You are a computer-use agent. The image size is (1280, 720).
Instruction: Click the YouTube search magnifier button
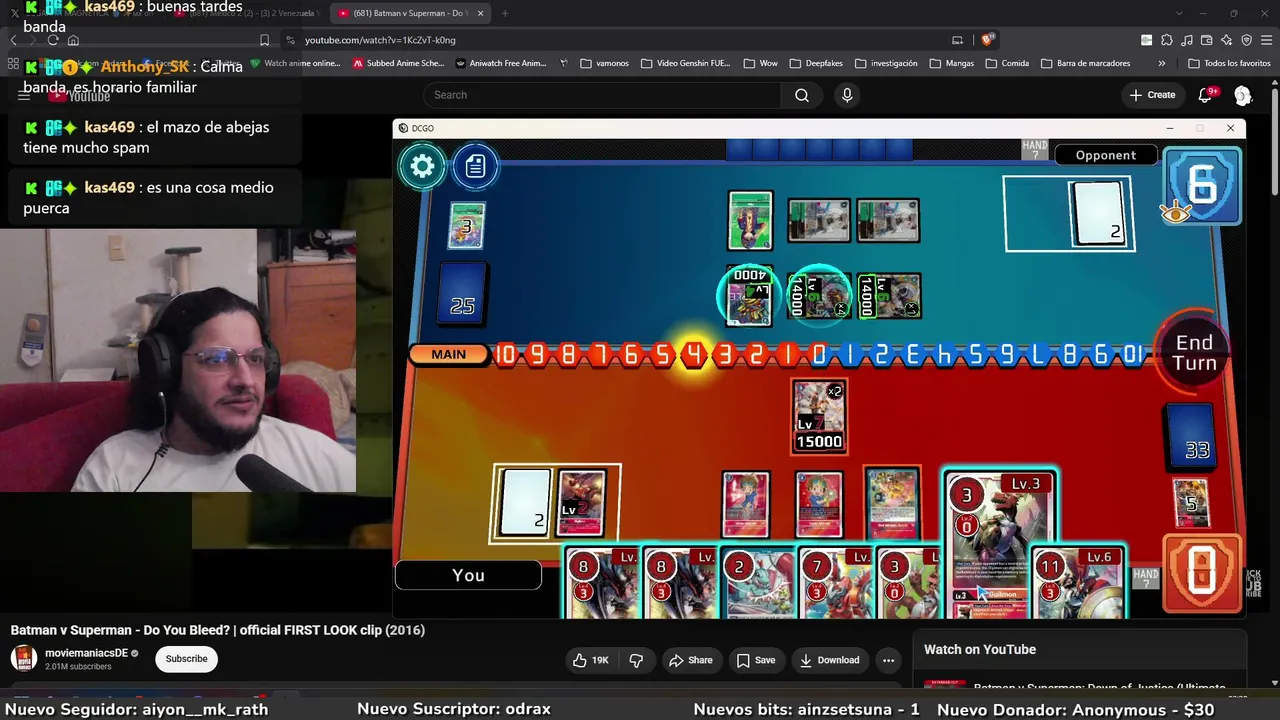coord(802,95)
